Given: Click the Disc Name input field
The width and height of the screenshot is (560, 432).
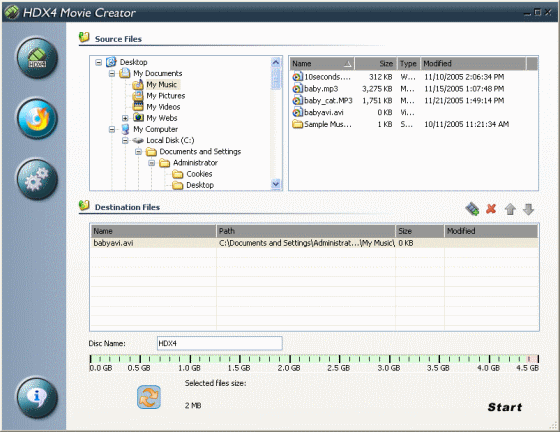Looking at the screenshot, I should tap(220, 343).
